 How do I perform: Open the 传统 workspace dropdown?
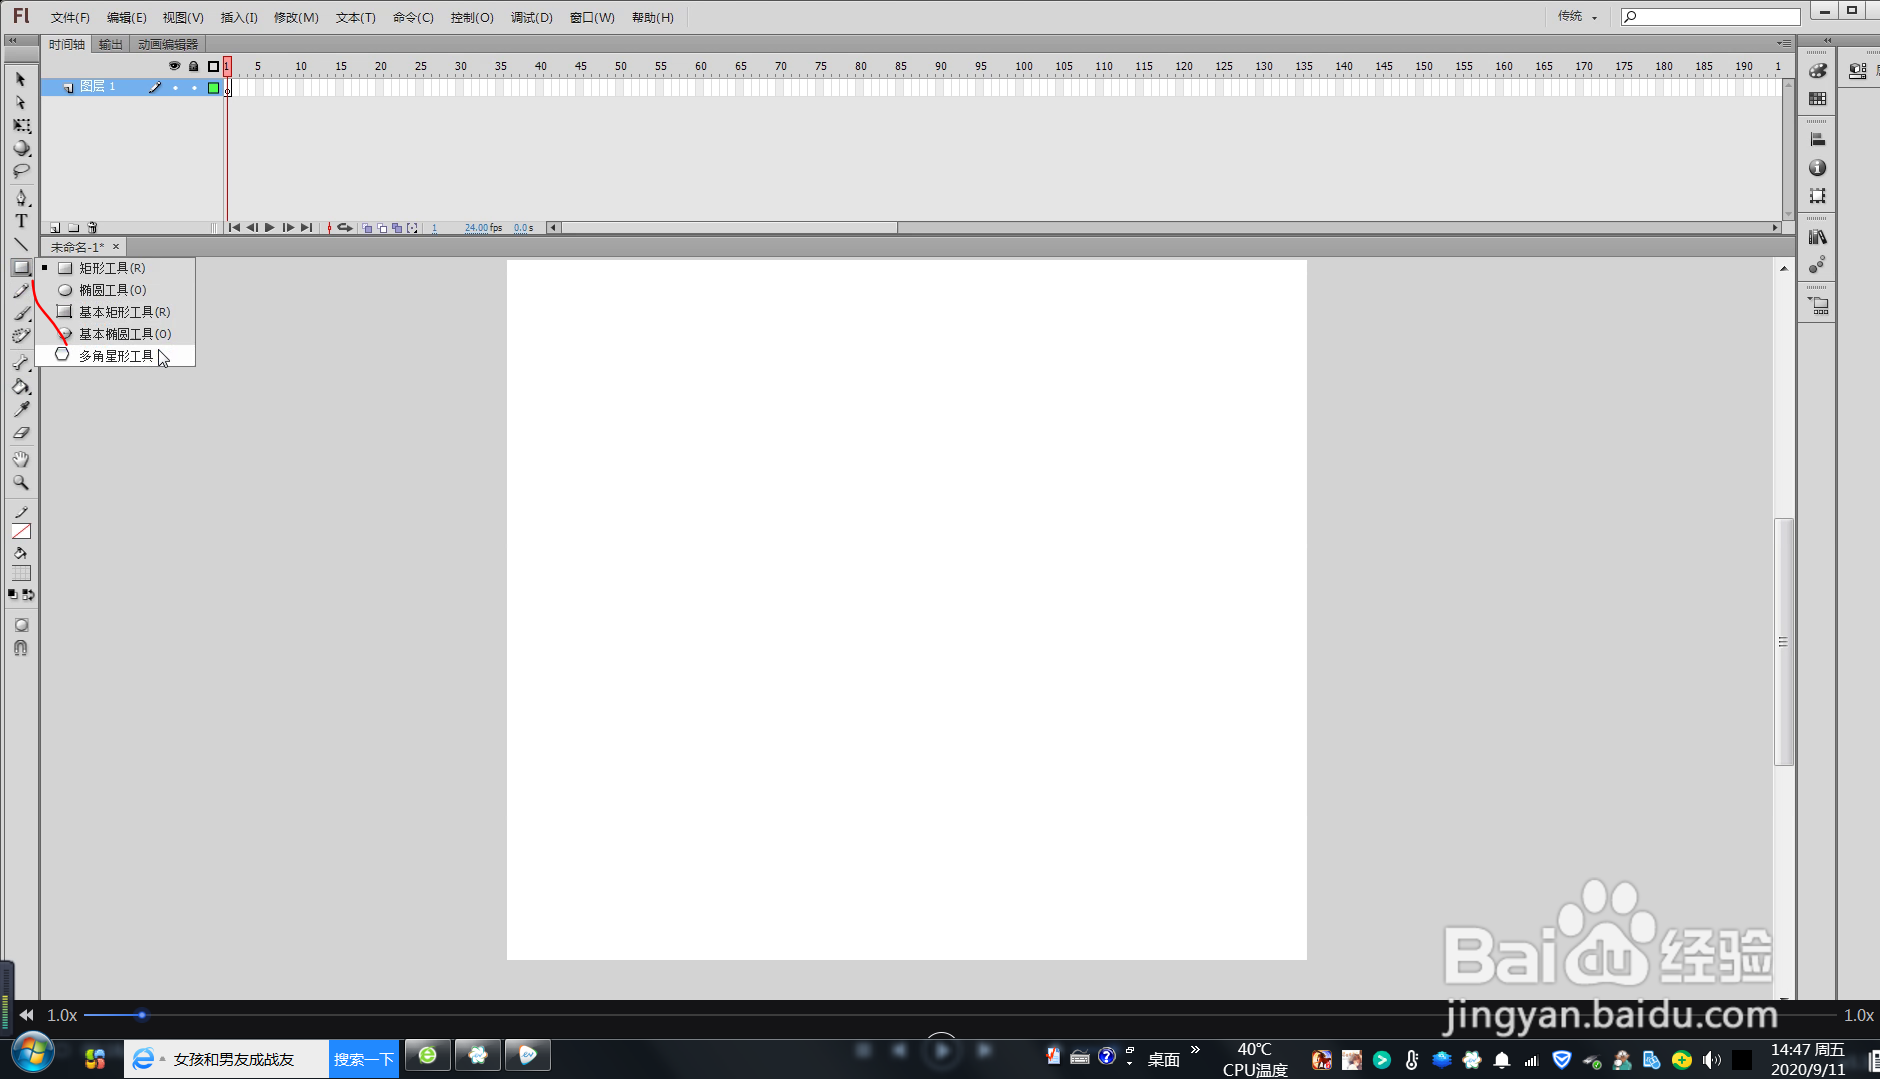(1578, 16)
